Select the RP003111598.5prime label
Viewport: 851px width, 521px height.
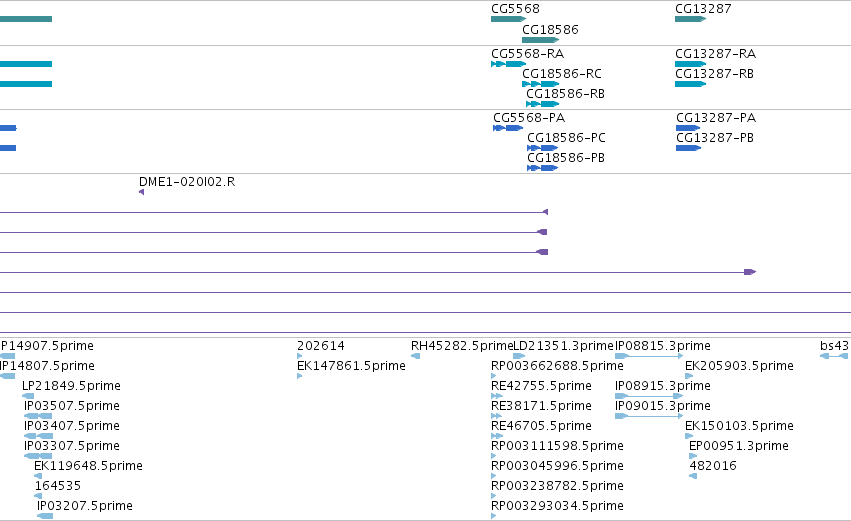click(x=557, y=446)
